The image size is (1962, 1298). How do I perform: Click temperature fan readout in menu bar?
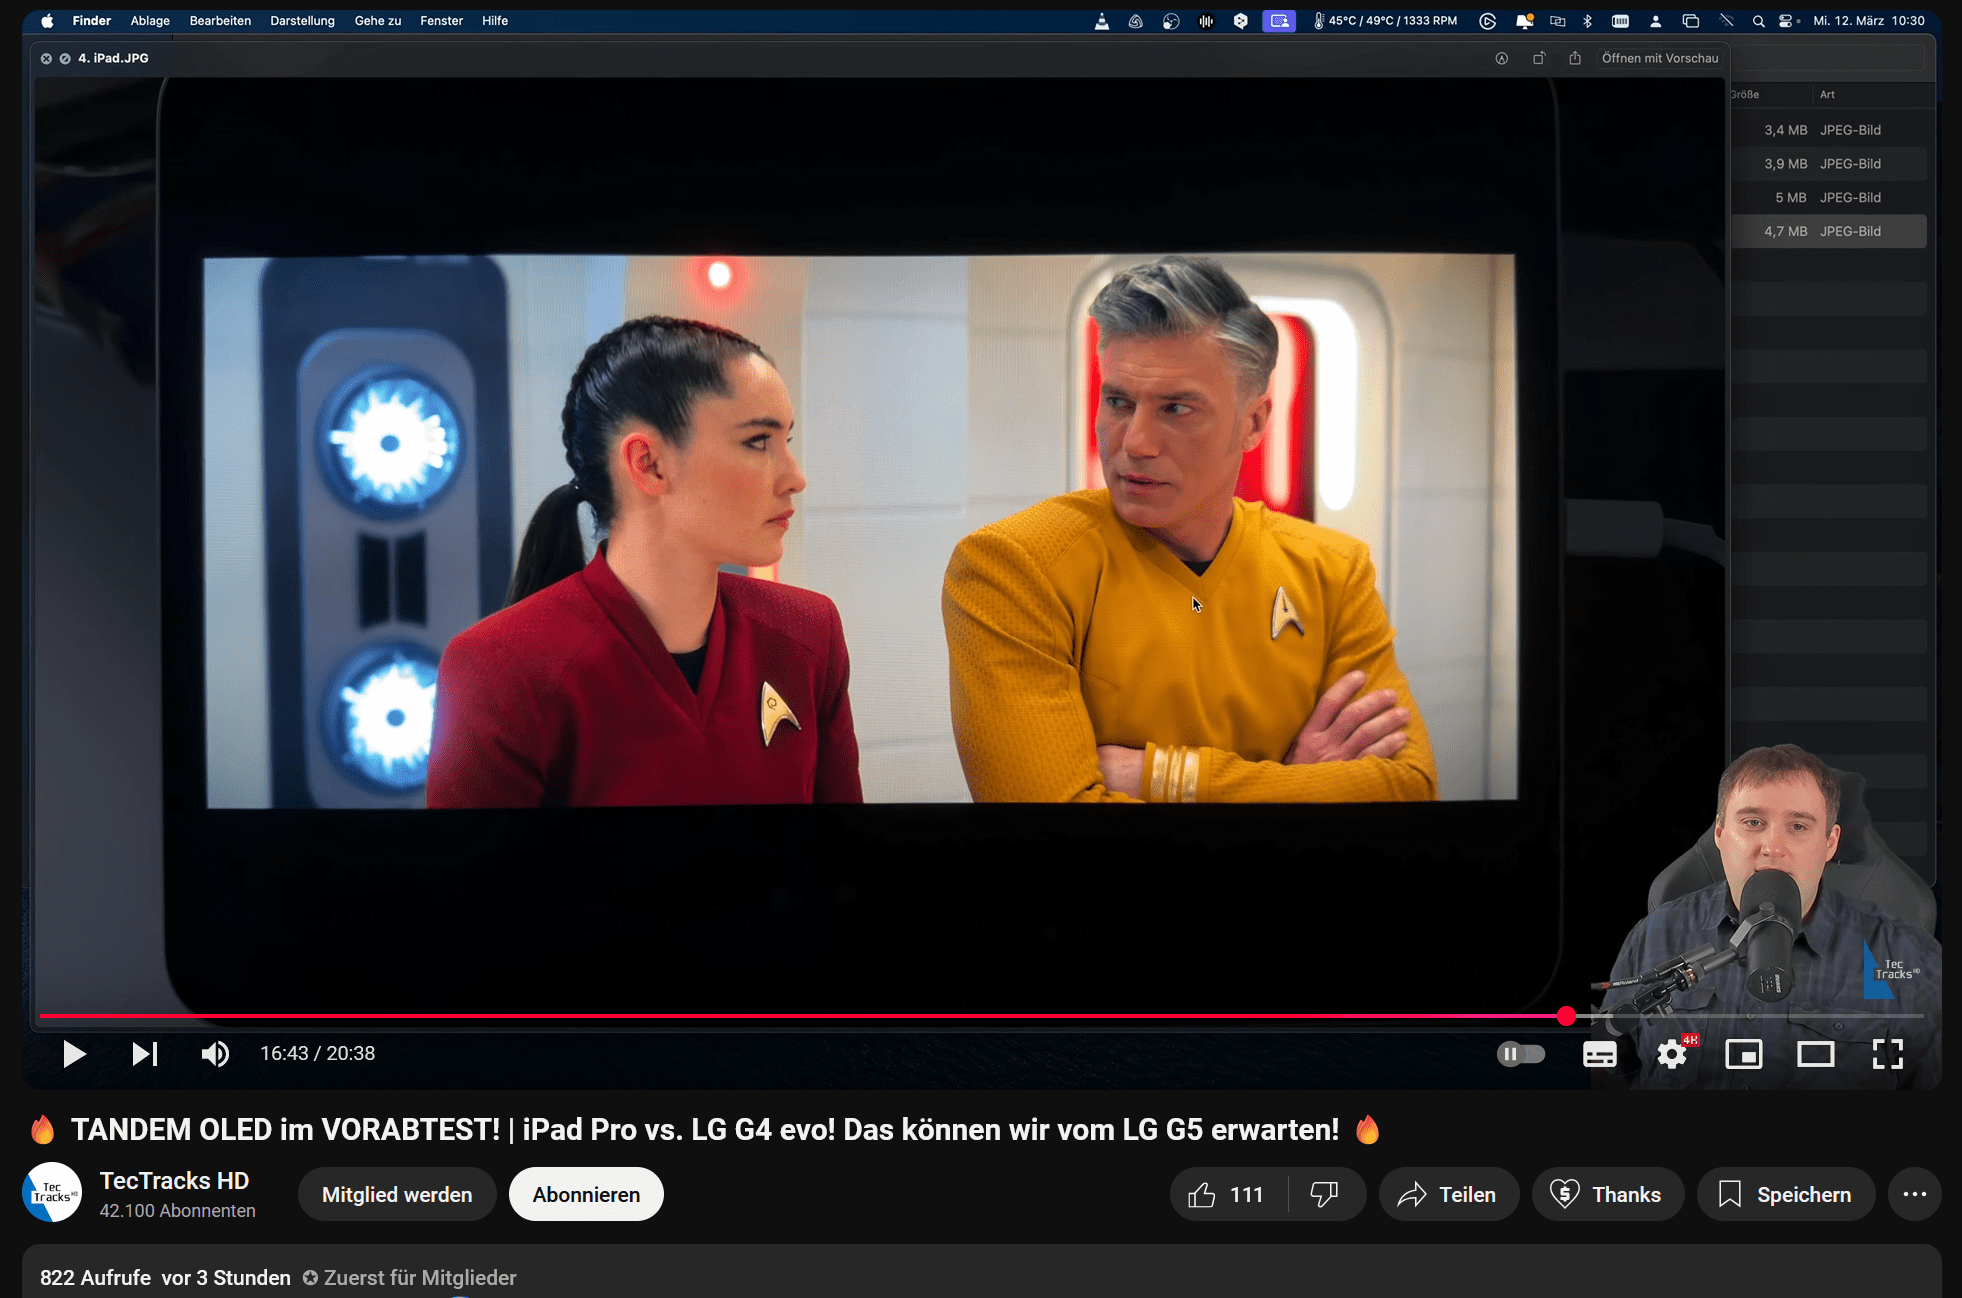pyautogui.click(x=1385, y=21)
